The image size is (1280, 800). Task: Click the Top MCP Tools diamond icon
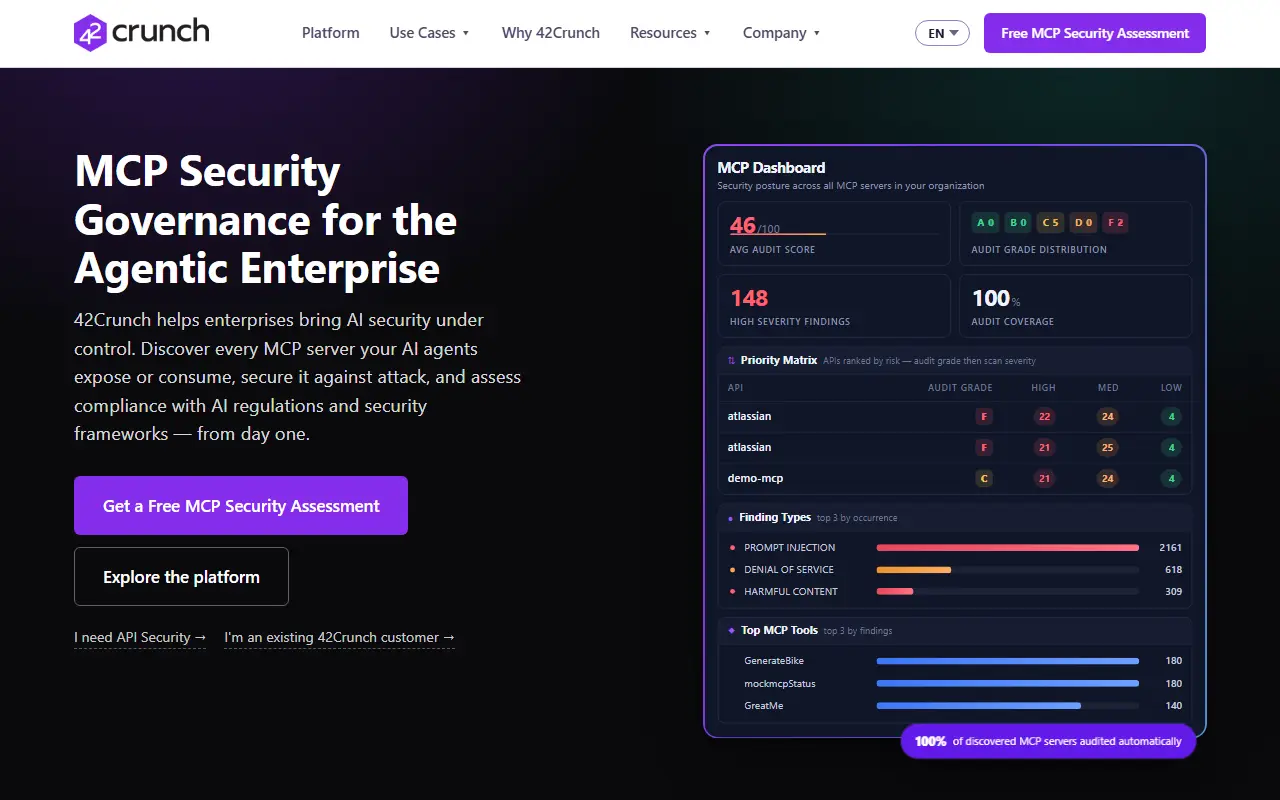(x=732, y=631)
